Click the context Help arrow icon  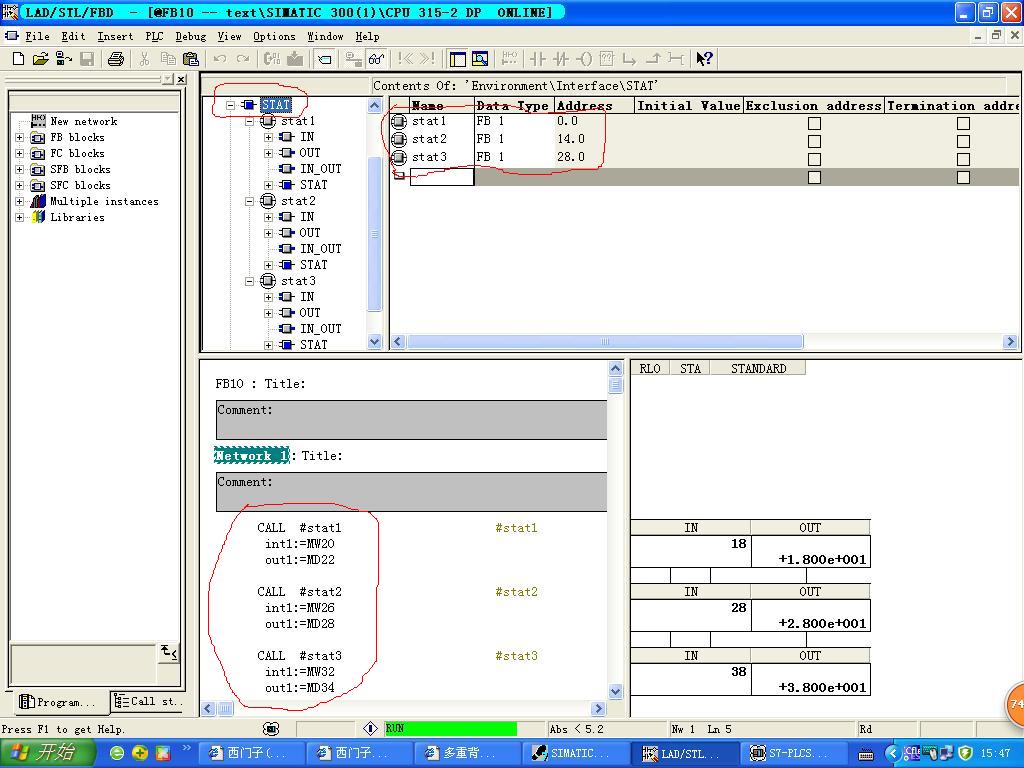(x=704, y=59)
